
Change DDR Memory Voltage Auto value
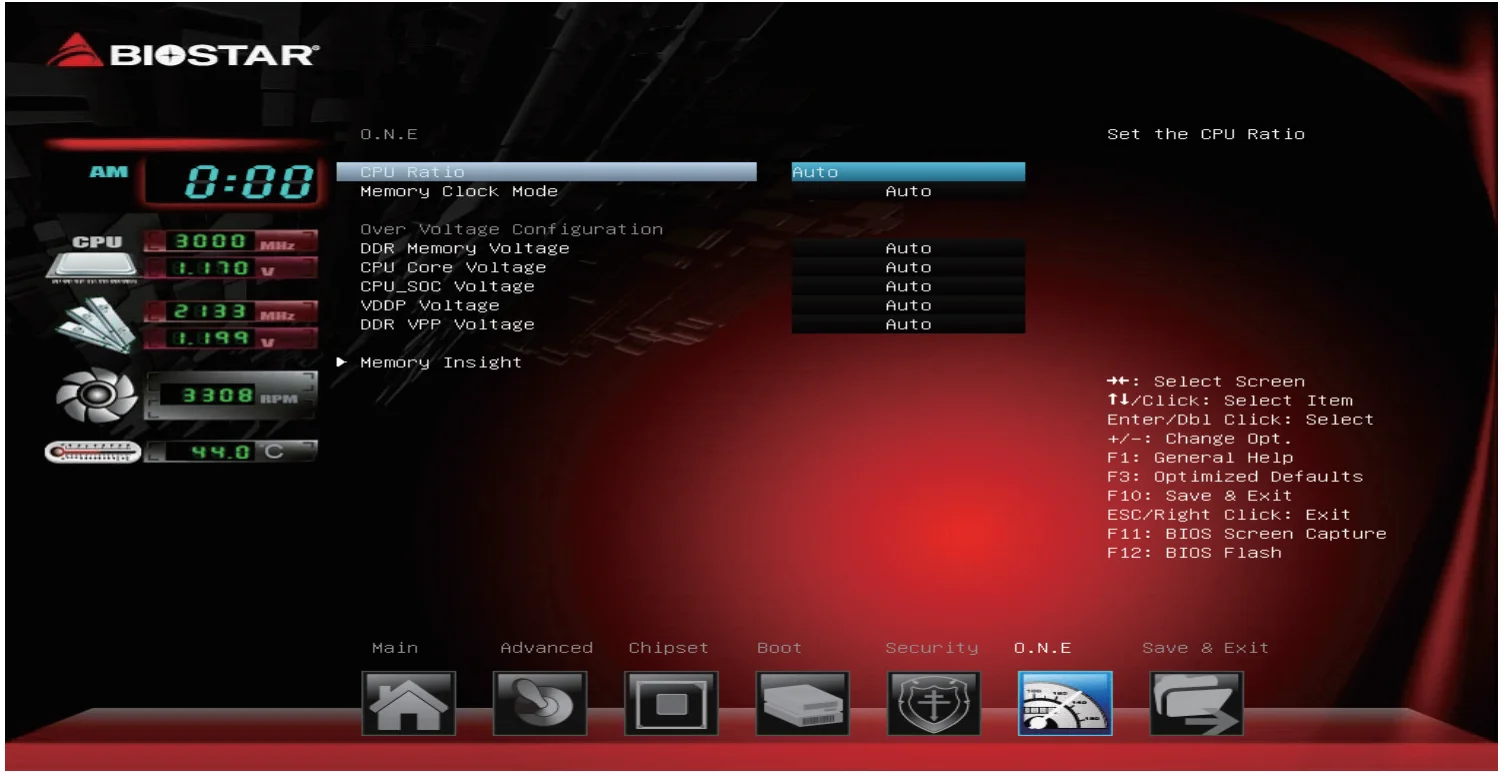[908, 248]
